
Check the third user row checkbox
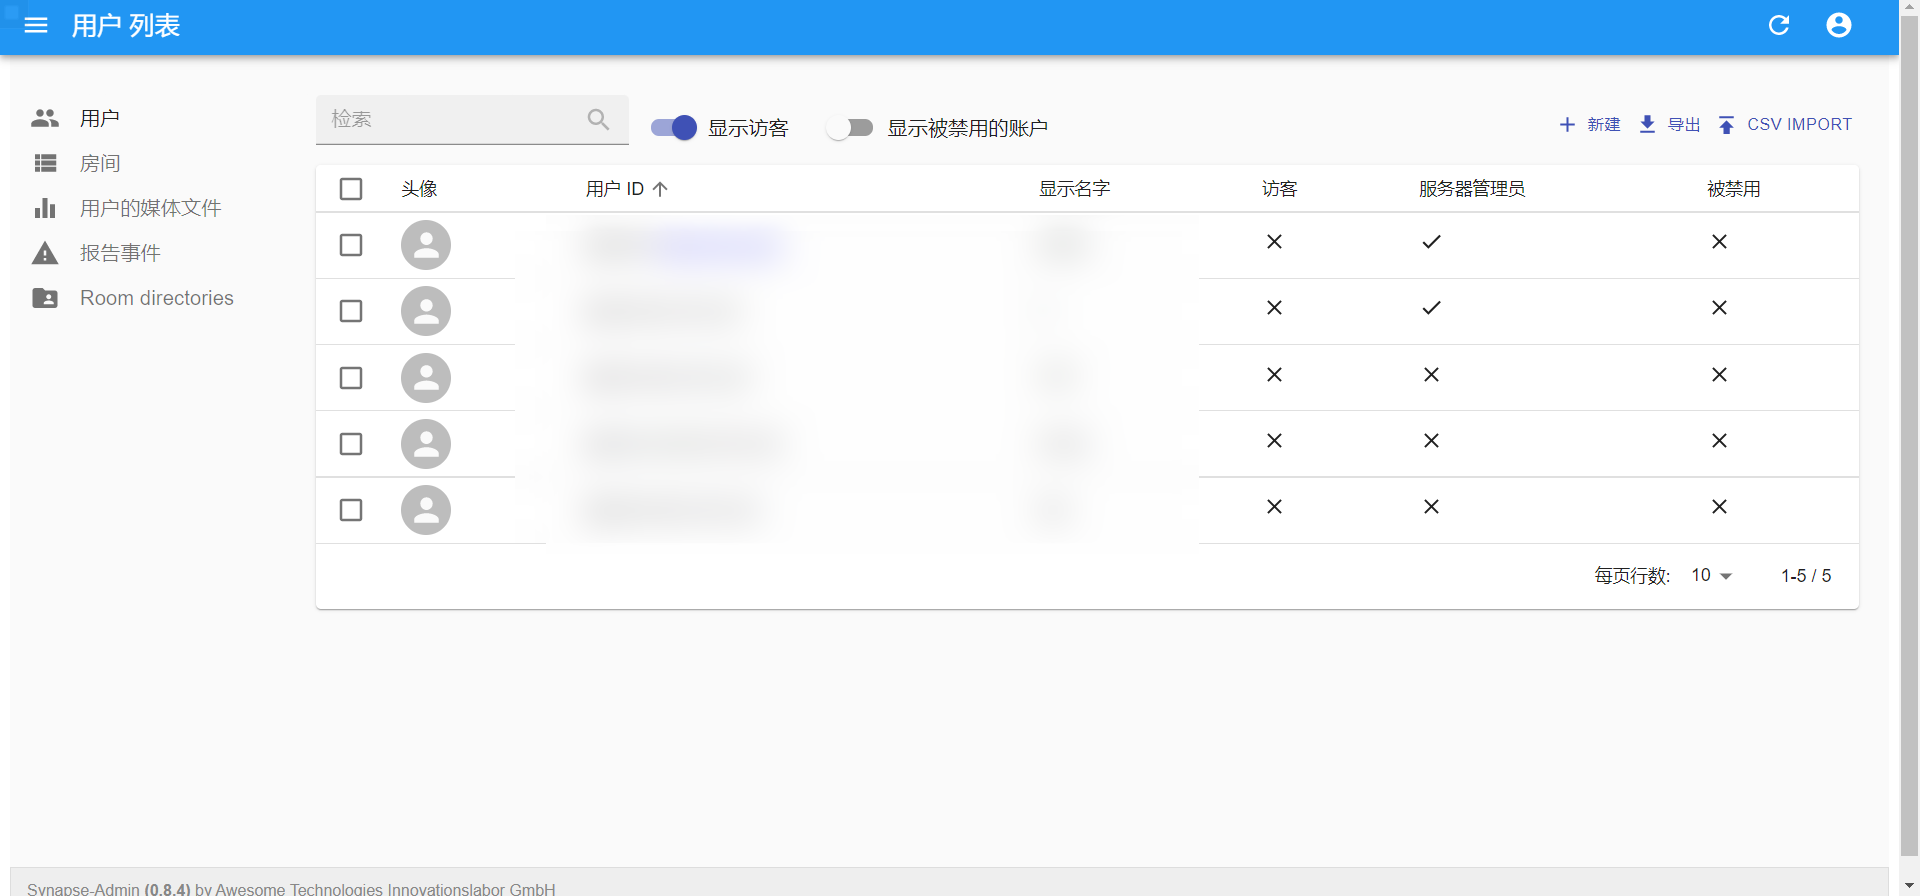(351, 378)
